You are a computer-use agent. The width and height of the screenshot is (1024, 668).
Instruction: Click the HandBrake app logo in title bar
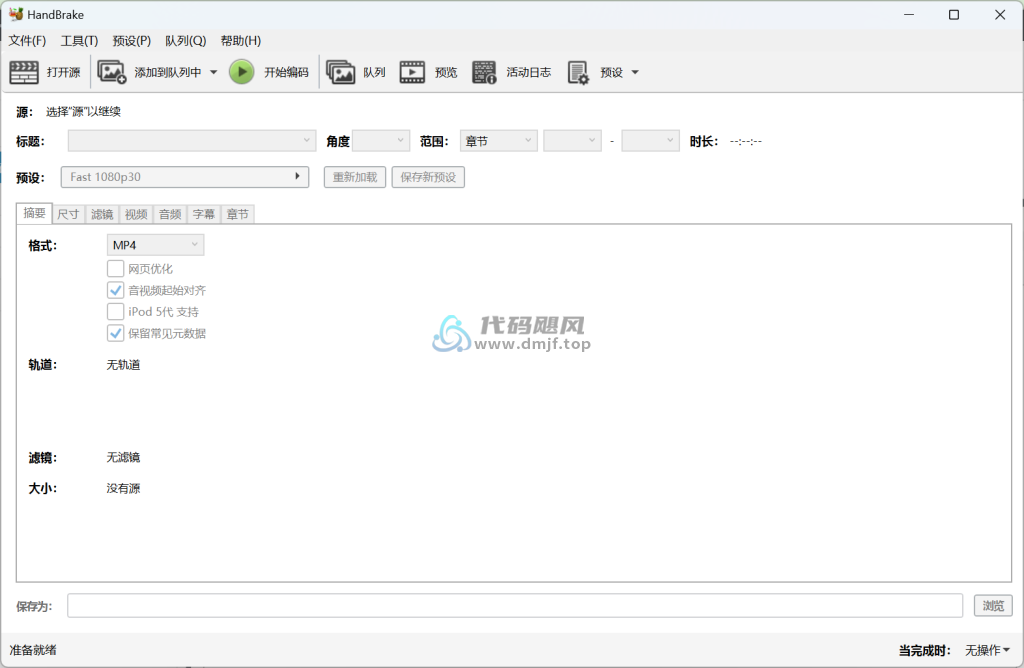pos(16,14)
